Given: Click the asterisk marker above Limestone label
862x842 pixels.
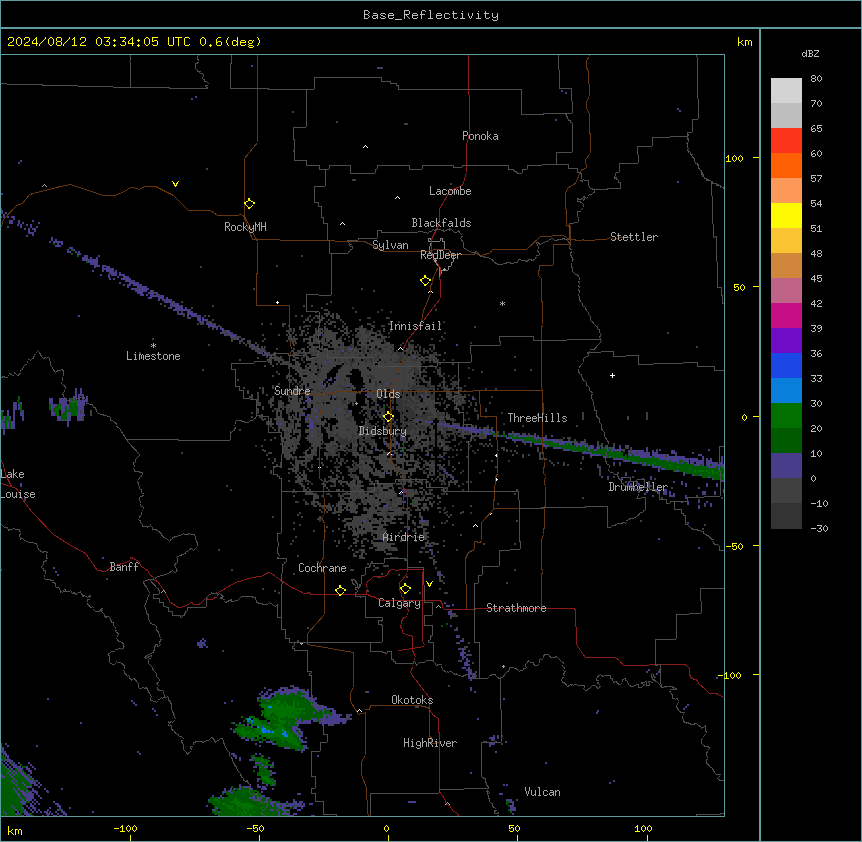Looking at the screenshot, I should [153, 345].
